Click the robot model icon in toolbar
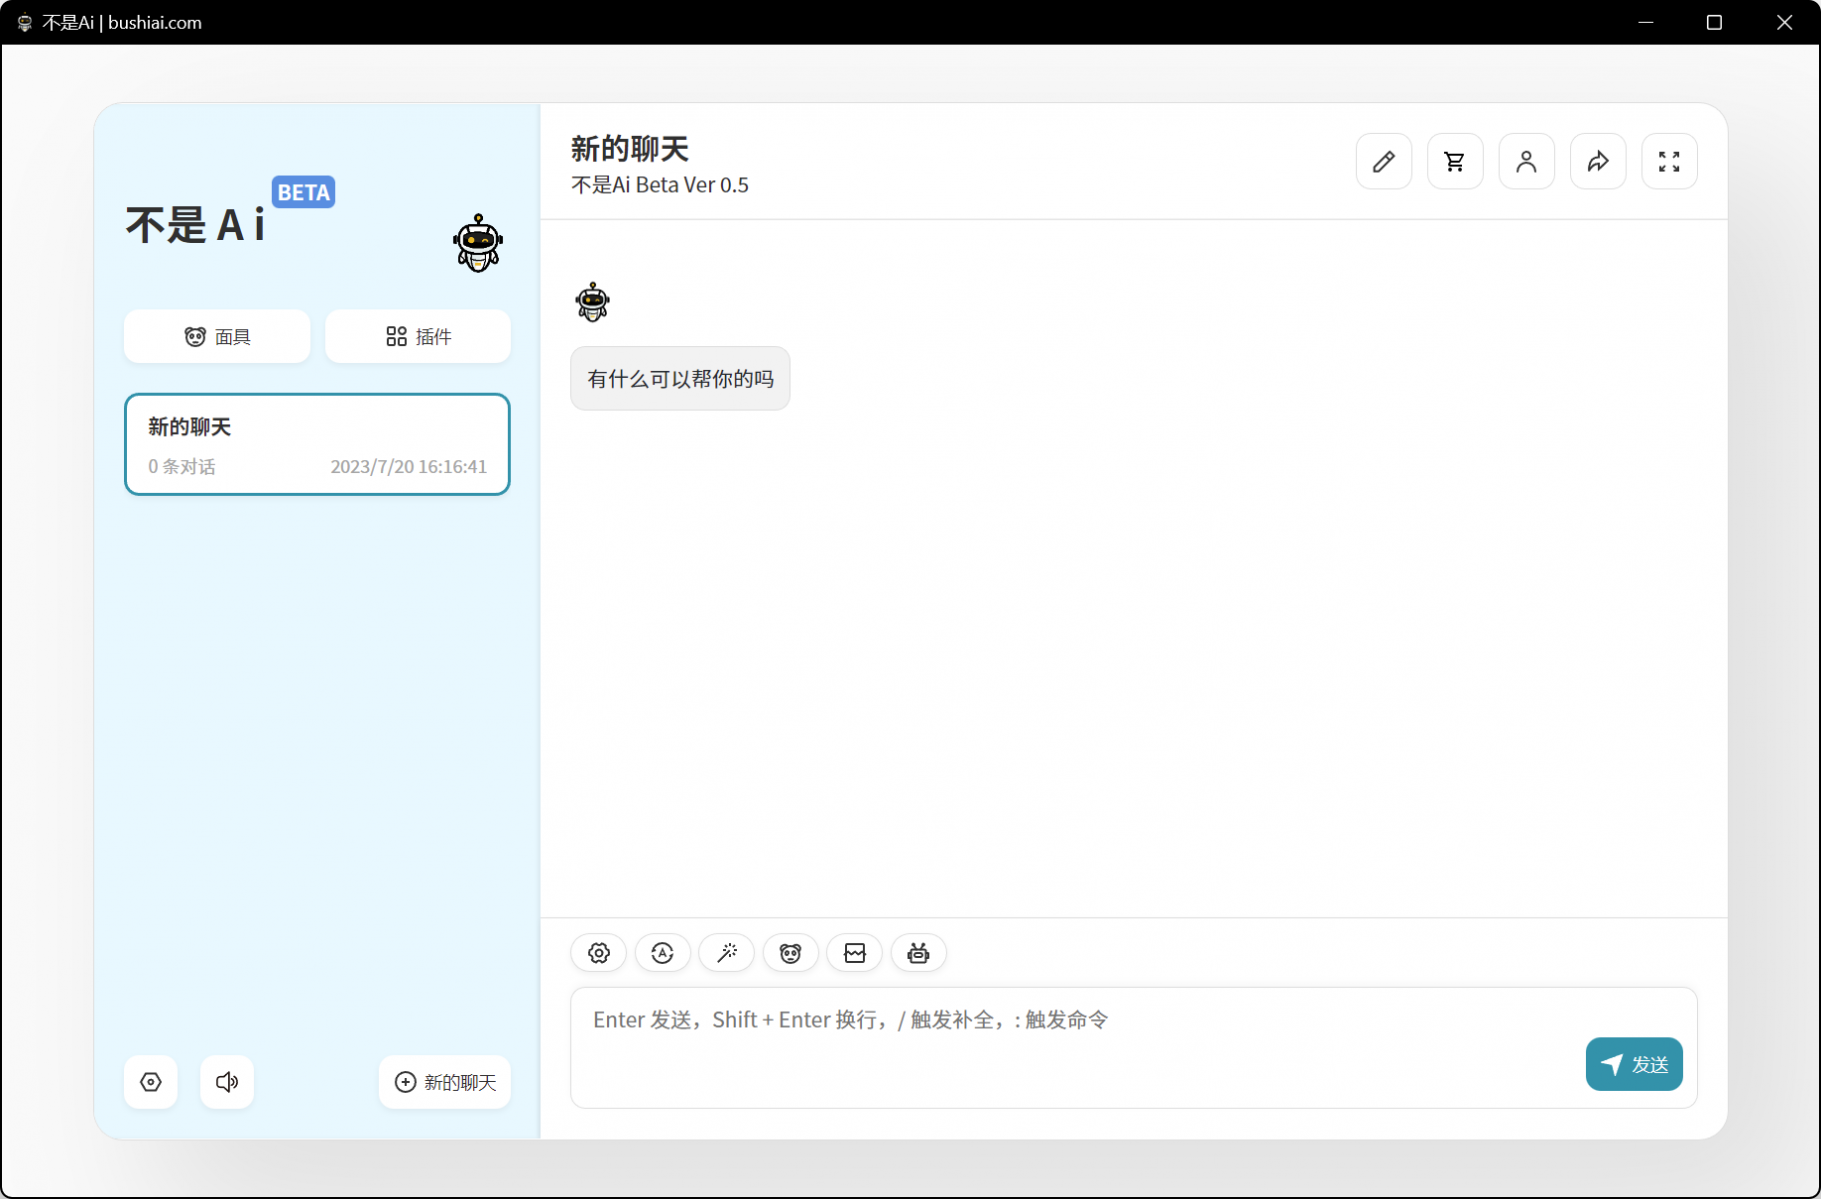 (918, 953)
